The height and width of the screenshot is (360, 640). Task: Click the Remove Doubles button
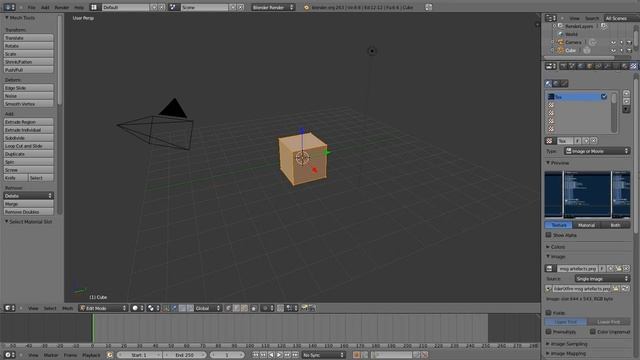(x=29, y=212)
